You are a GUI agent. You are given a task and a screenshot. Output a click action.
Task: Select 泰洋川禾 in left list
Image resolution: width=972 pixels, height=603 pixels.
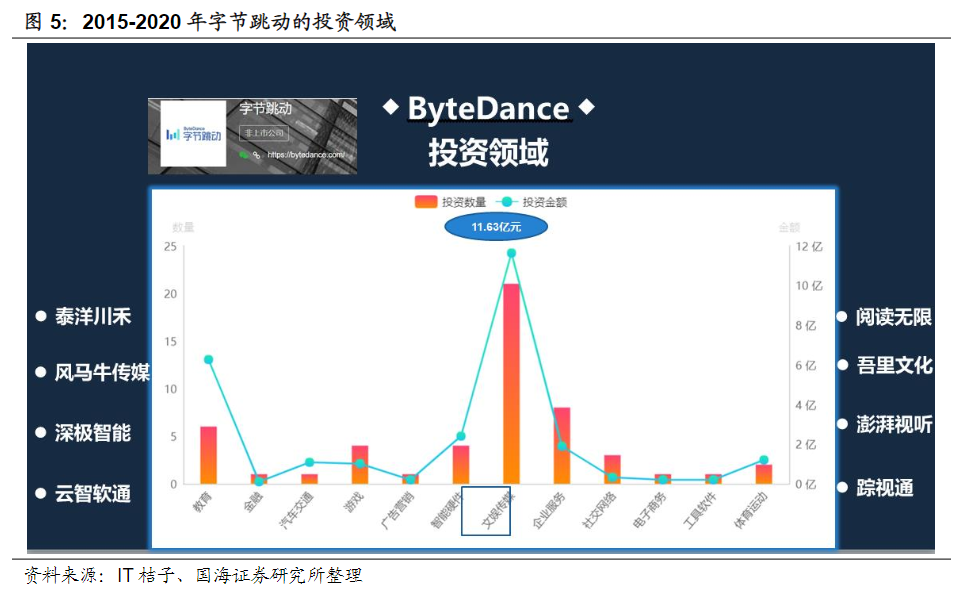tap(93, 317)
